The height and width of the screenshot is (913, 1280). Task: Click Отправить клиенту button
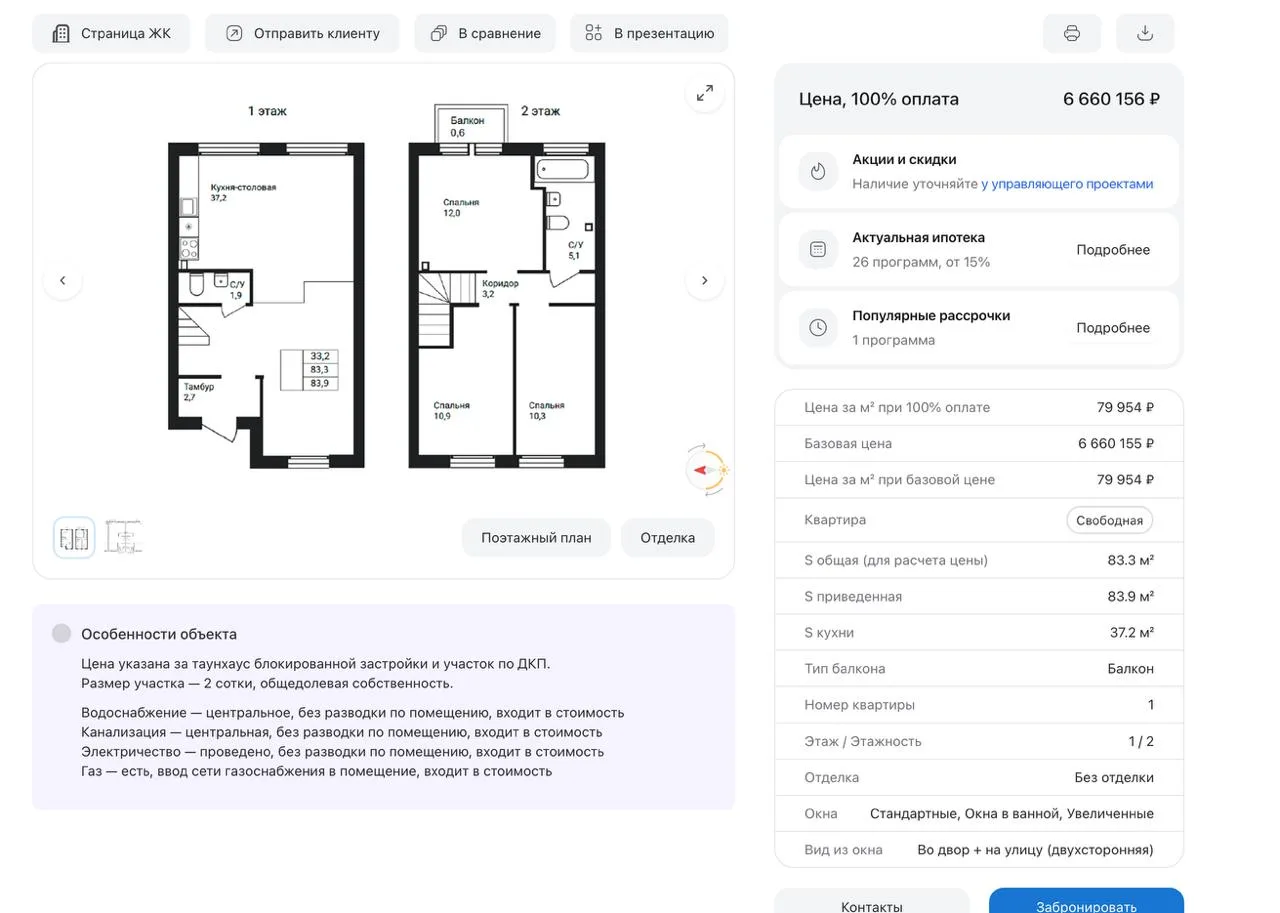click(x=302, y=33)
